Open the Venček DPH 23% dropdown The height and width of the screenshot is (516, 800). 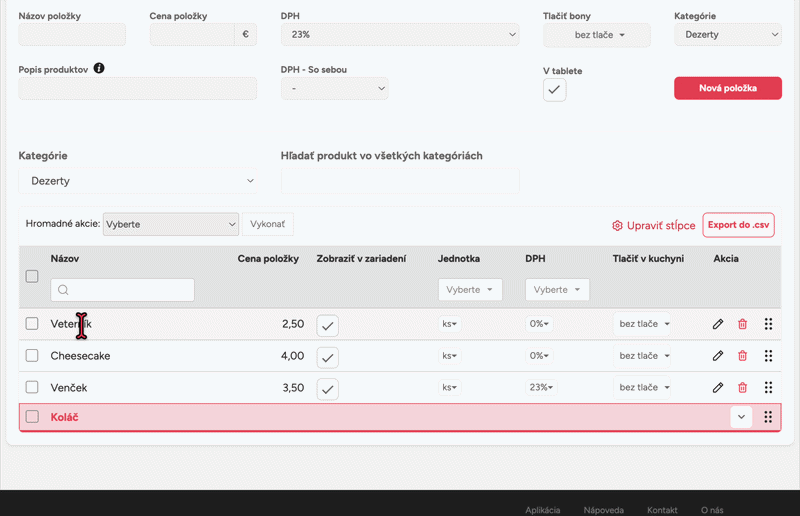541,387
